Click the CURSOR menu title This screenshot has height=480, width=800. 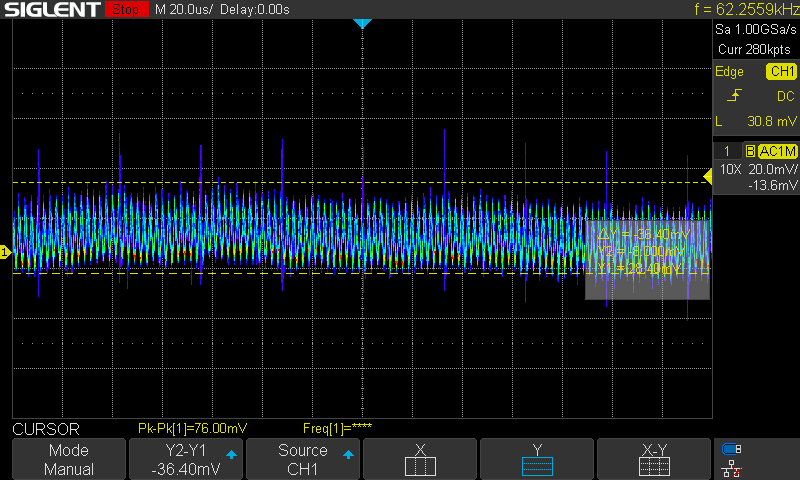[45, 428]
